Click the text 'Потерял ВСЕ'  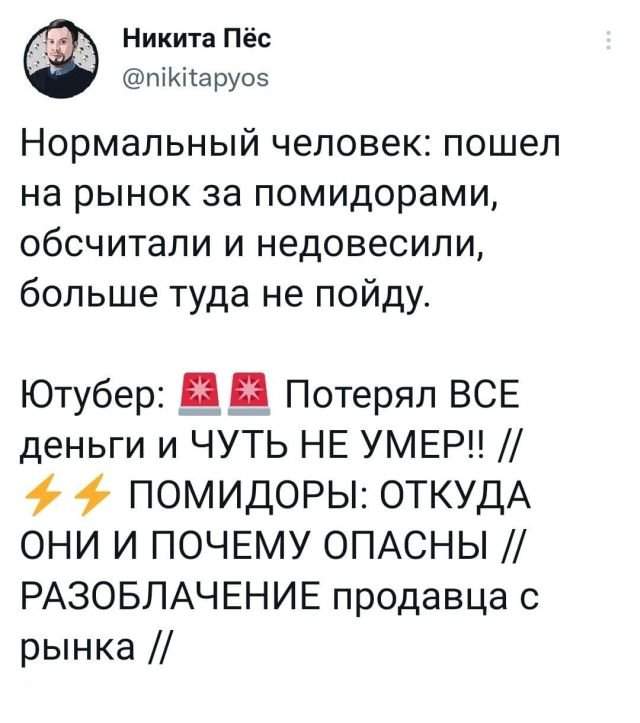click(402, 395)
